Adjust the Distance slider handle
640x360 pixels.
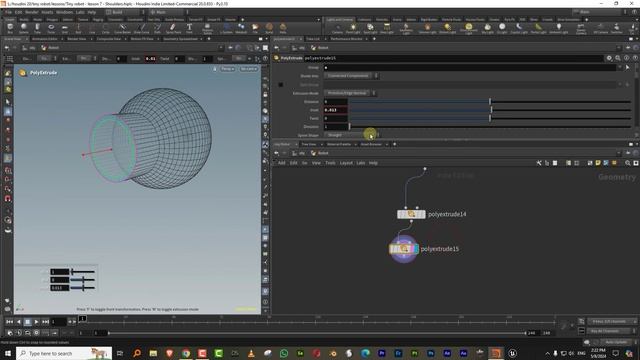click(x=490, y=101)
